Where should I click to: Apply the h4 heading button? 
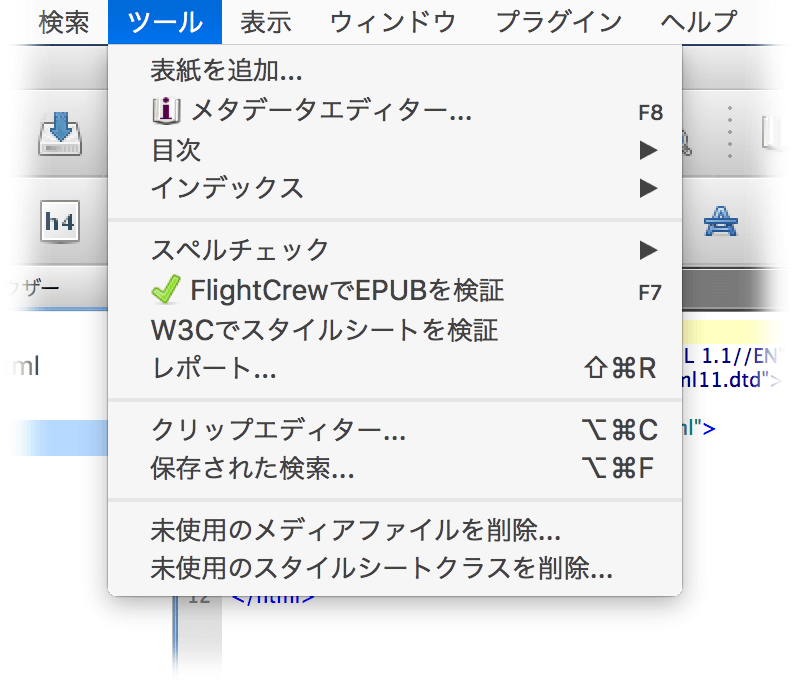[x=60, y=222]
